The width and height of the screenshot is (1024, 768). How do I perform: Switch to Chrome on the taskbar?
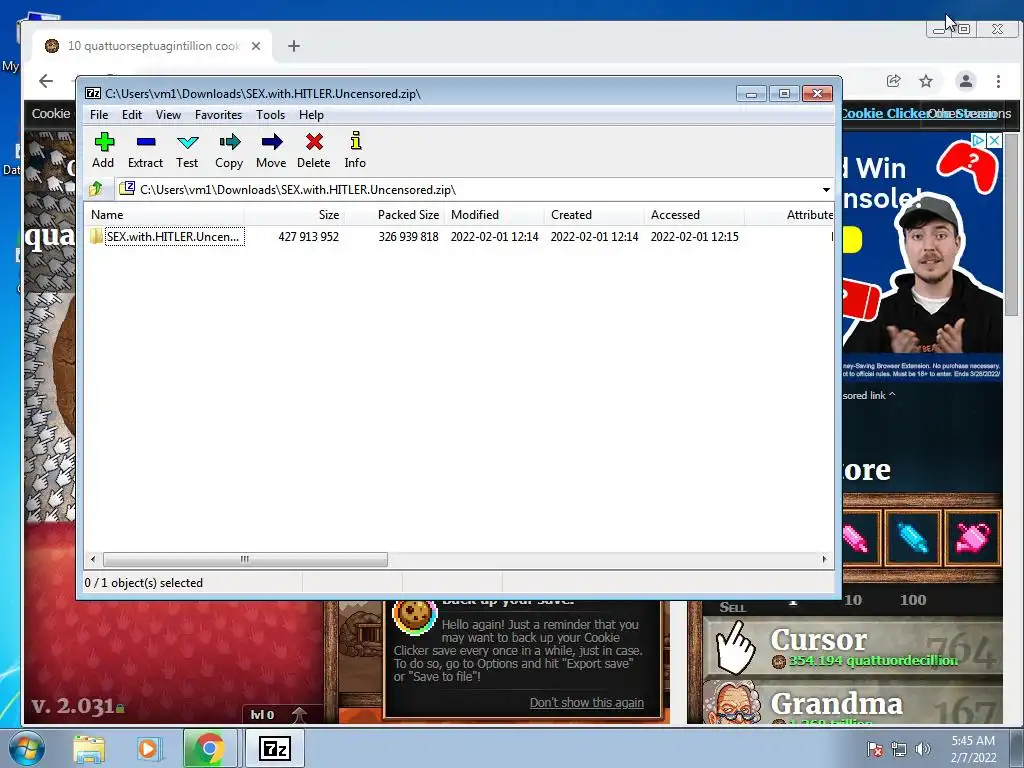[x=209, y=749]
